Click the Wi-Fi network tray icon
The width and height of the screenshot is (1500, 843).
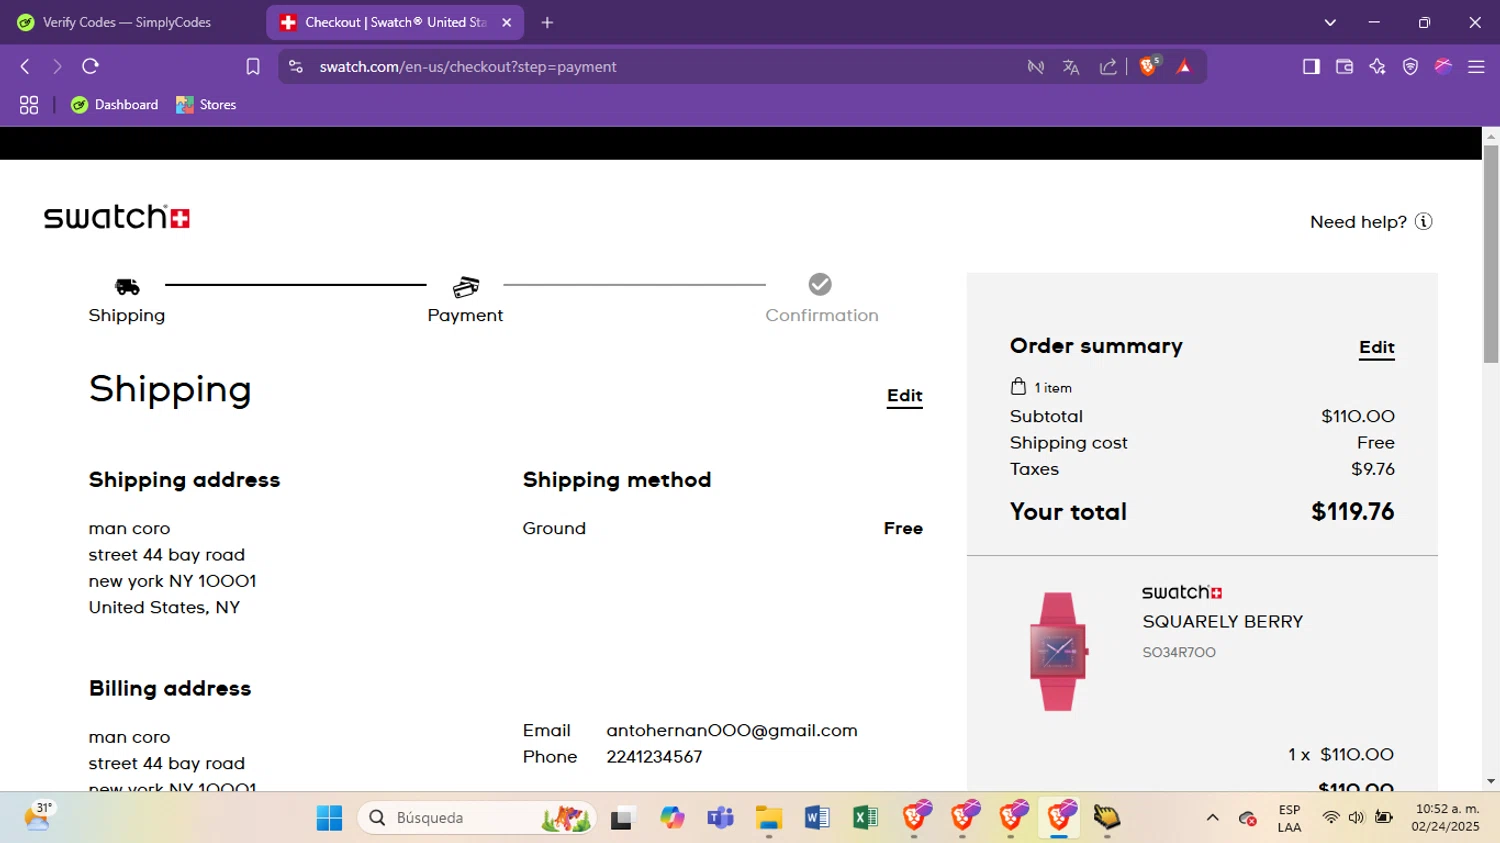[1331, 818]
